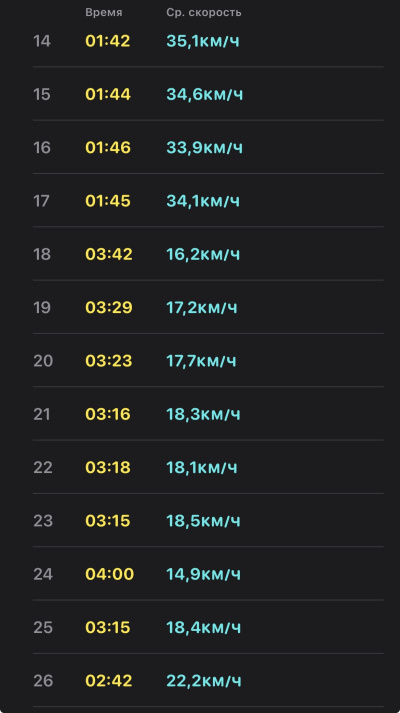
Task: Select the 18,1км/ч speed on lap 22
Action: [202, 467]
